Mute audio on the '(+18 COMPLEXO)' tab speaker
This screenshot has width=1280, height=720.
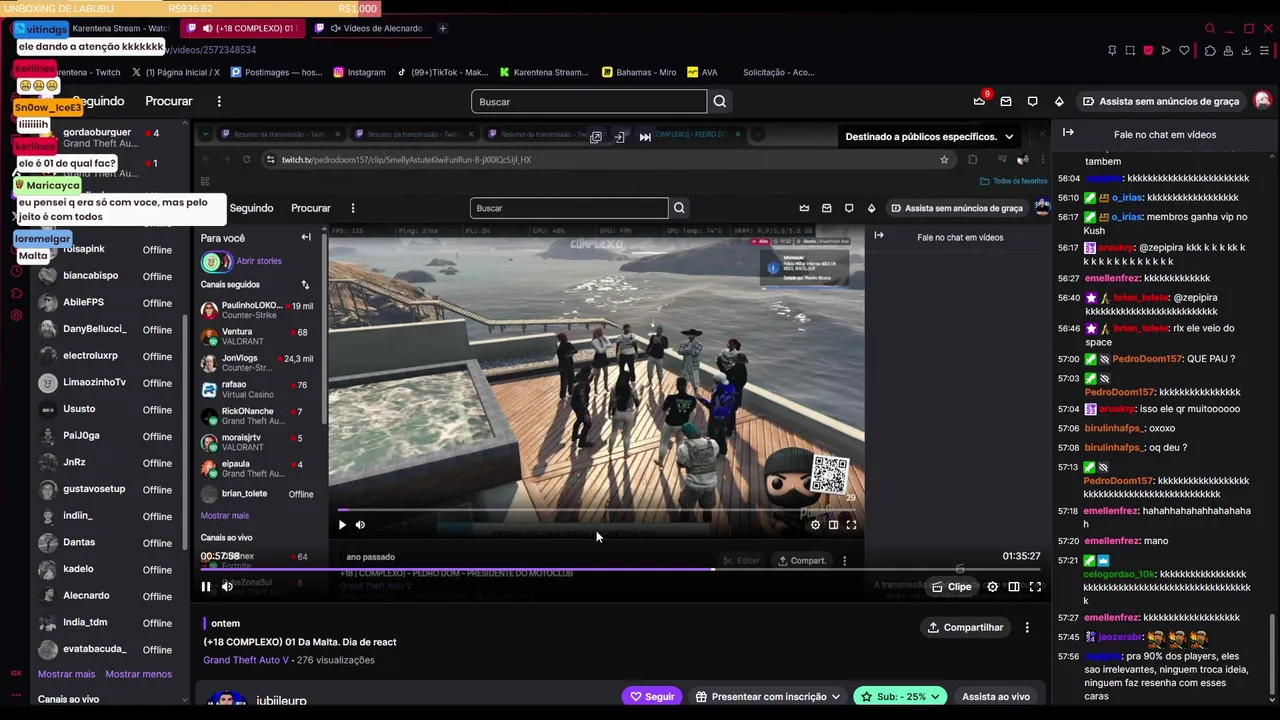point(207,28)
